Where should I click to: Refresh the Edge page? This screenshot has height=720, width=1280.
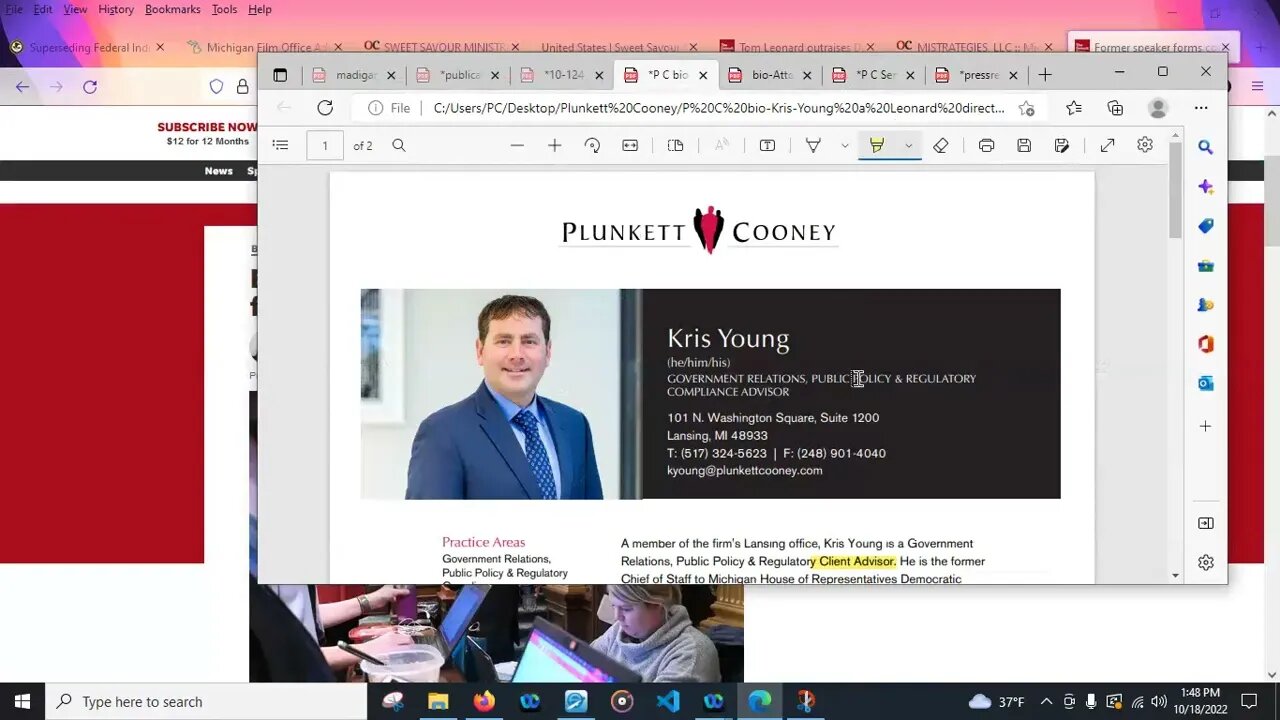click(325, 108)
